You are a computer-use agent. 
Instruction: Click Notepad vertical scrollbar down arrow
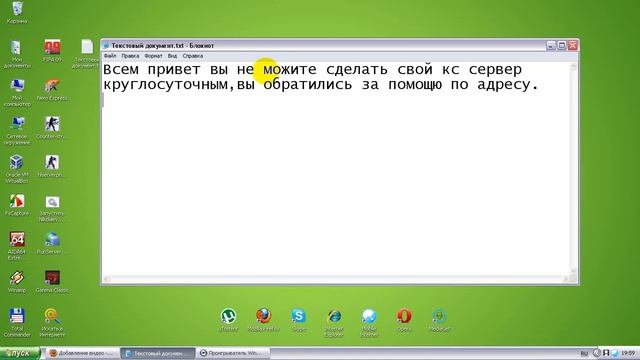pos(573,271)
